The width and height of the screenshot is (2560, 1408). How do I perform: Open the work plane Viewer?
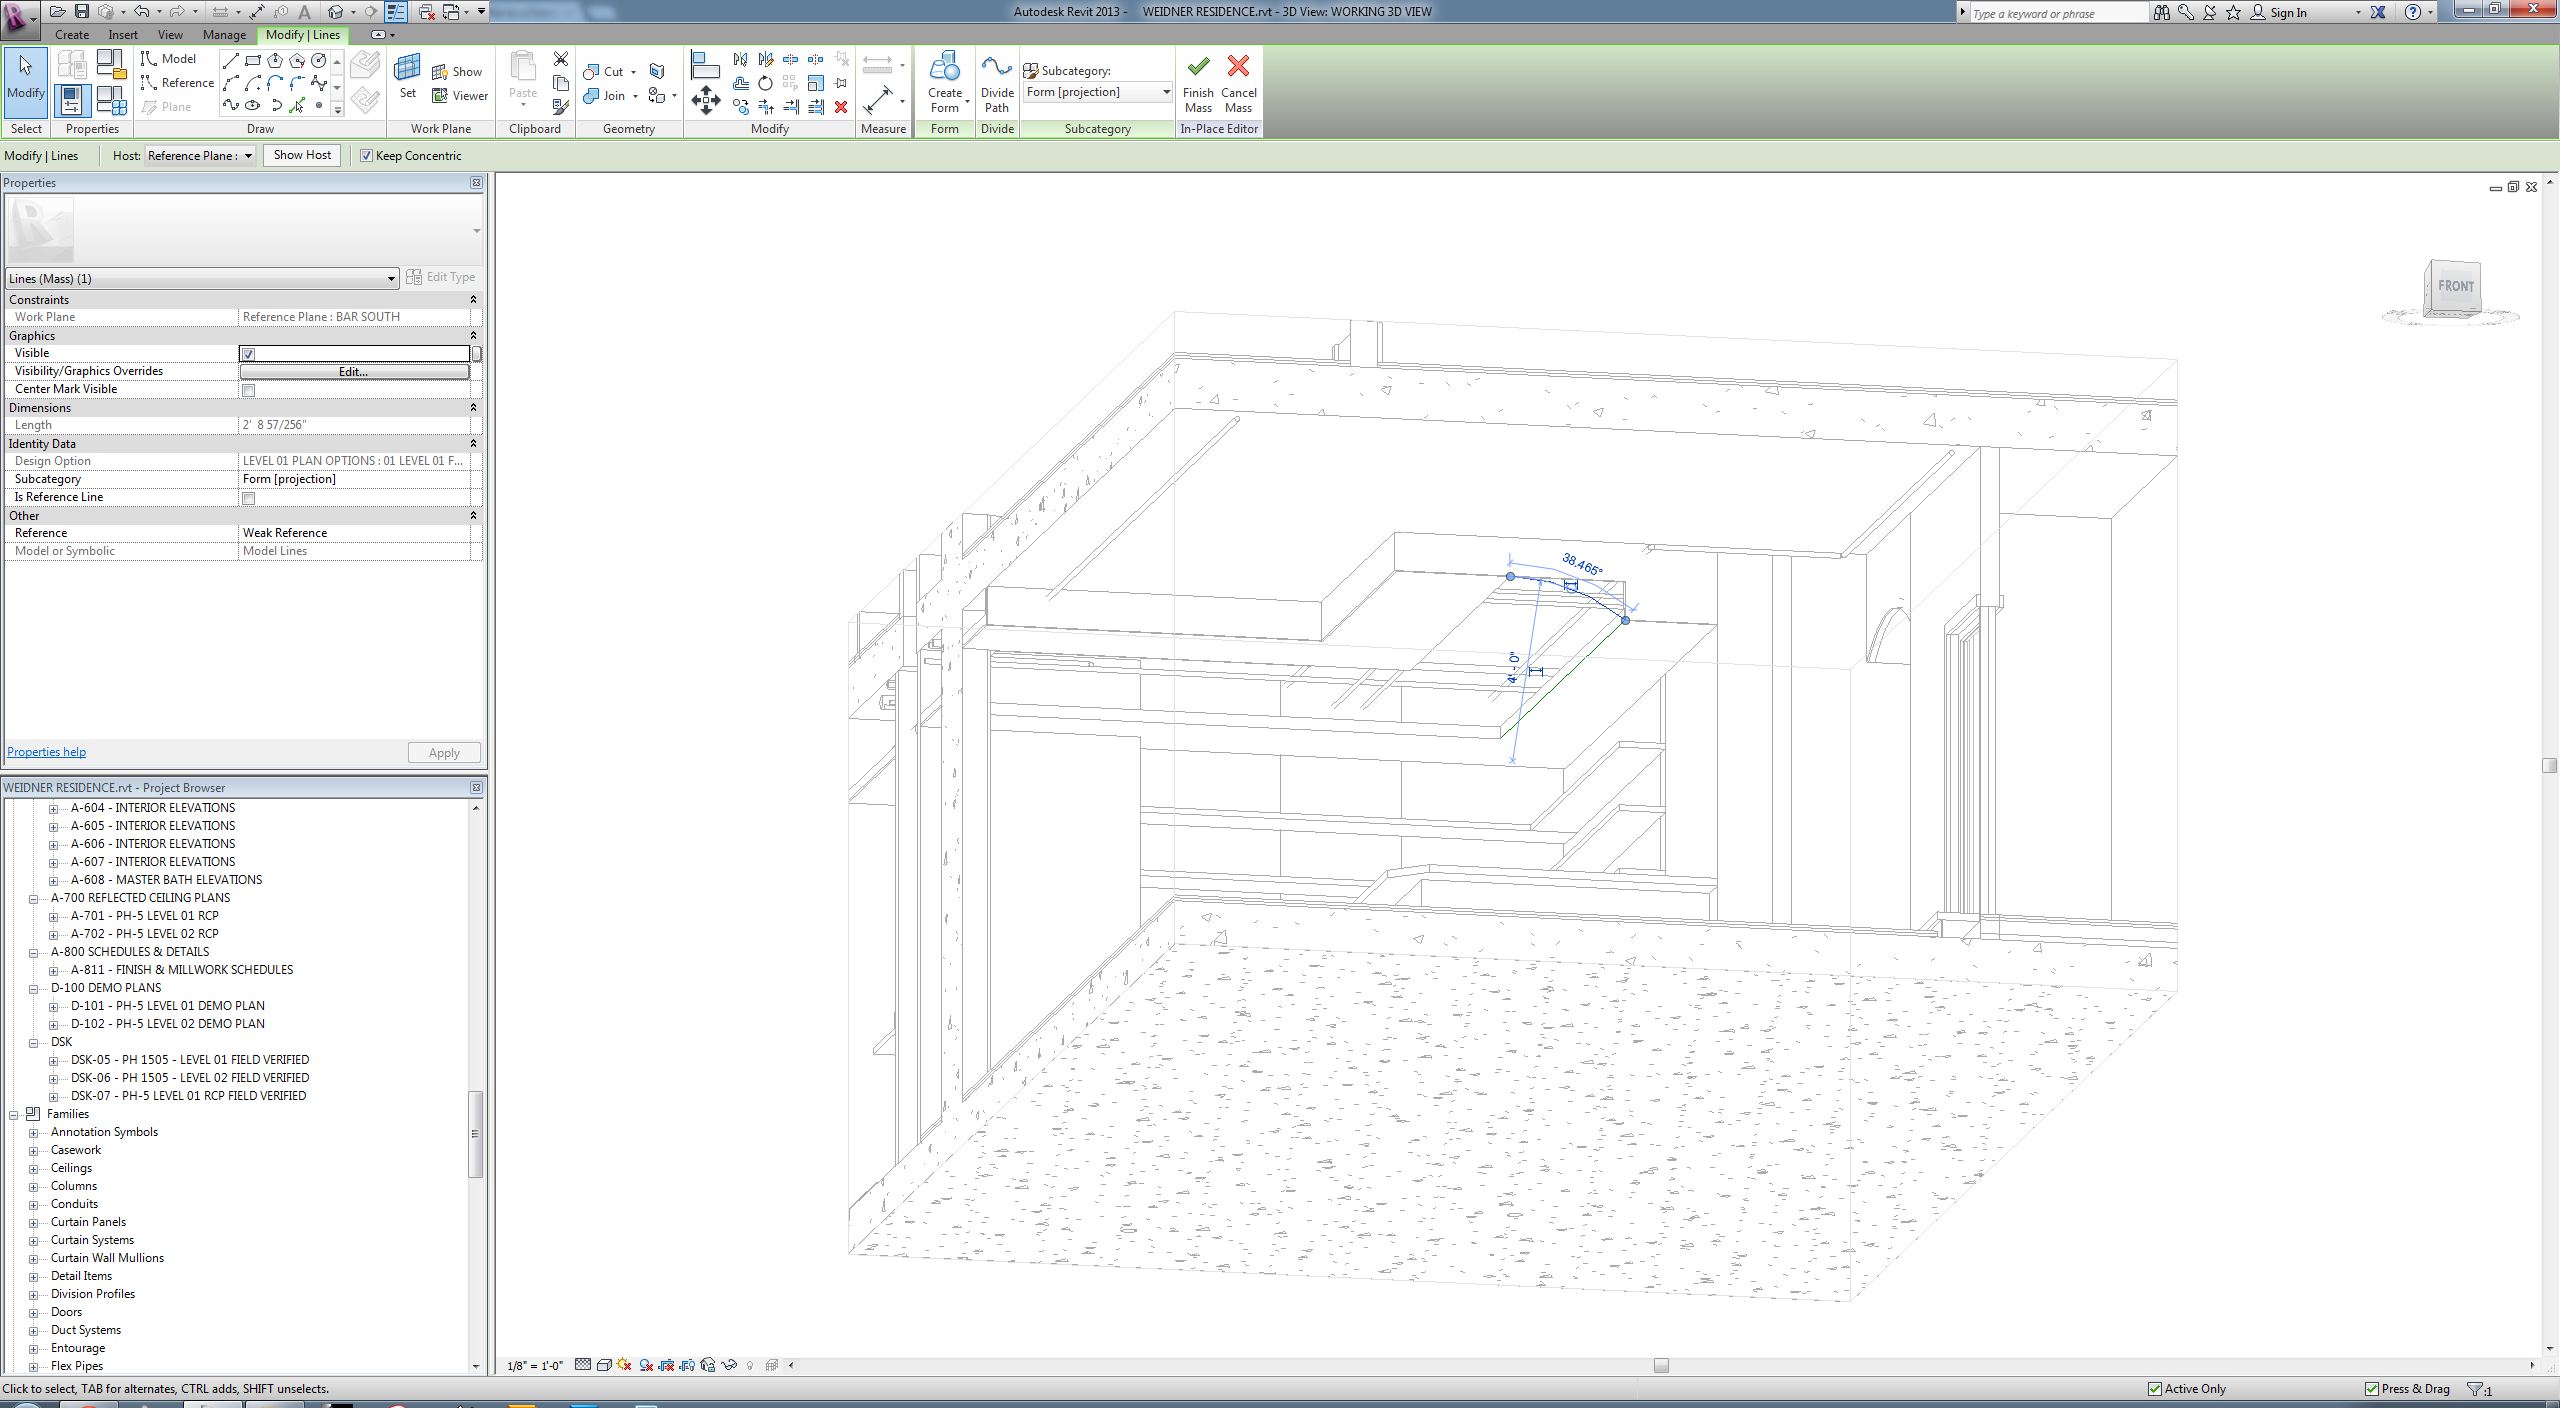point(460,96)
